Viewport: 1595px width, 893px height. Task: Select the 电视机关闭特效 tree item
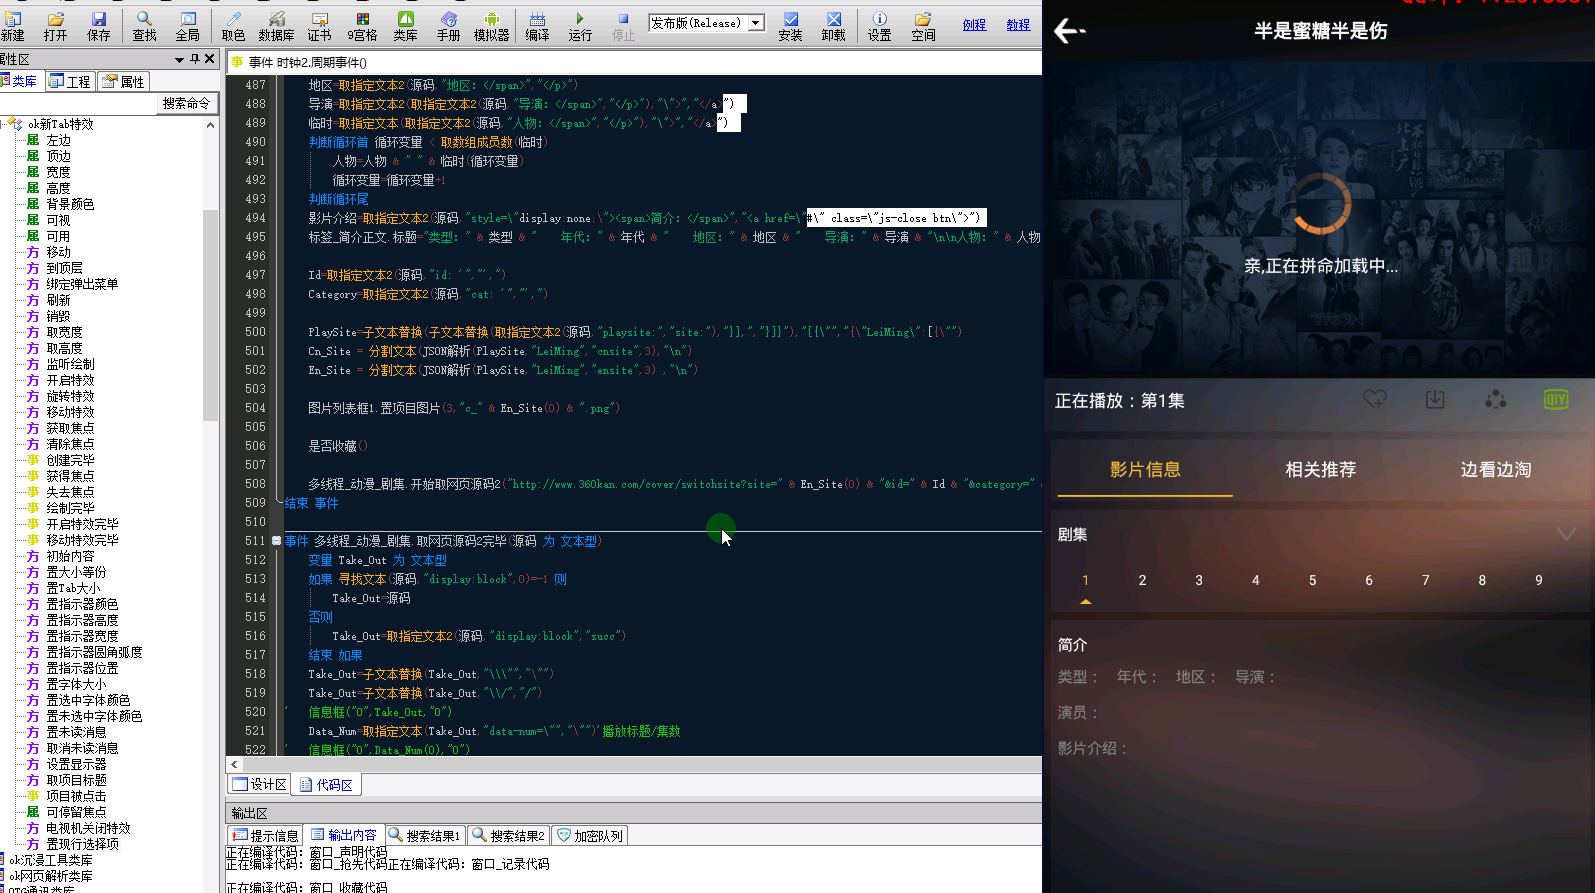point(88,828)
